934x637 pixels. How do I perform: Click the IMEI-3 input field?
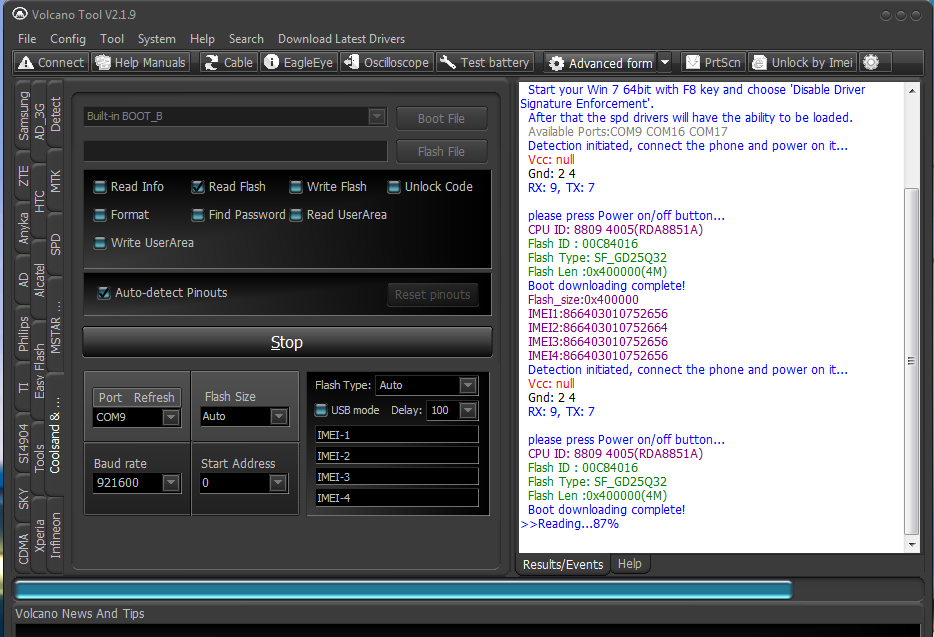397,477
